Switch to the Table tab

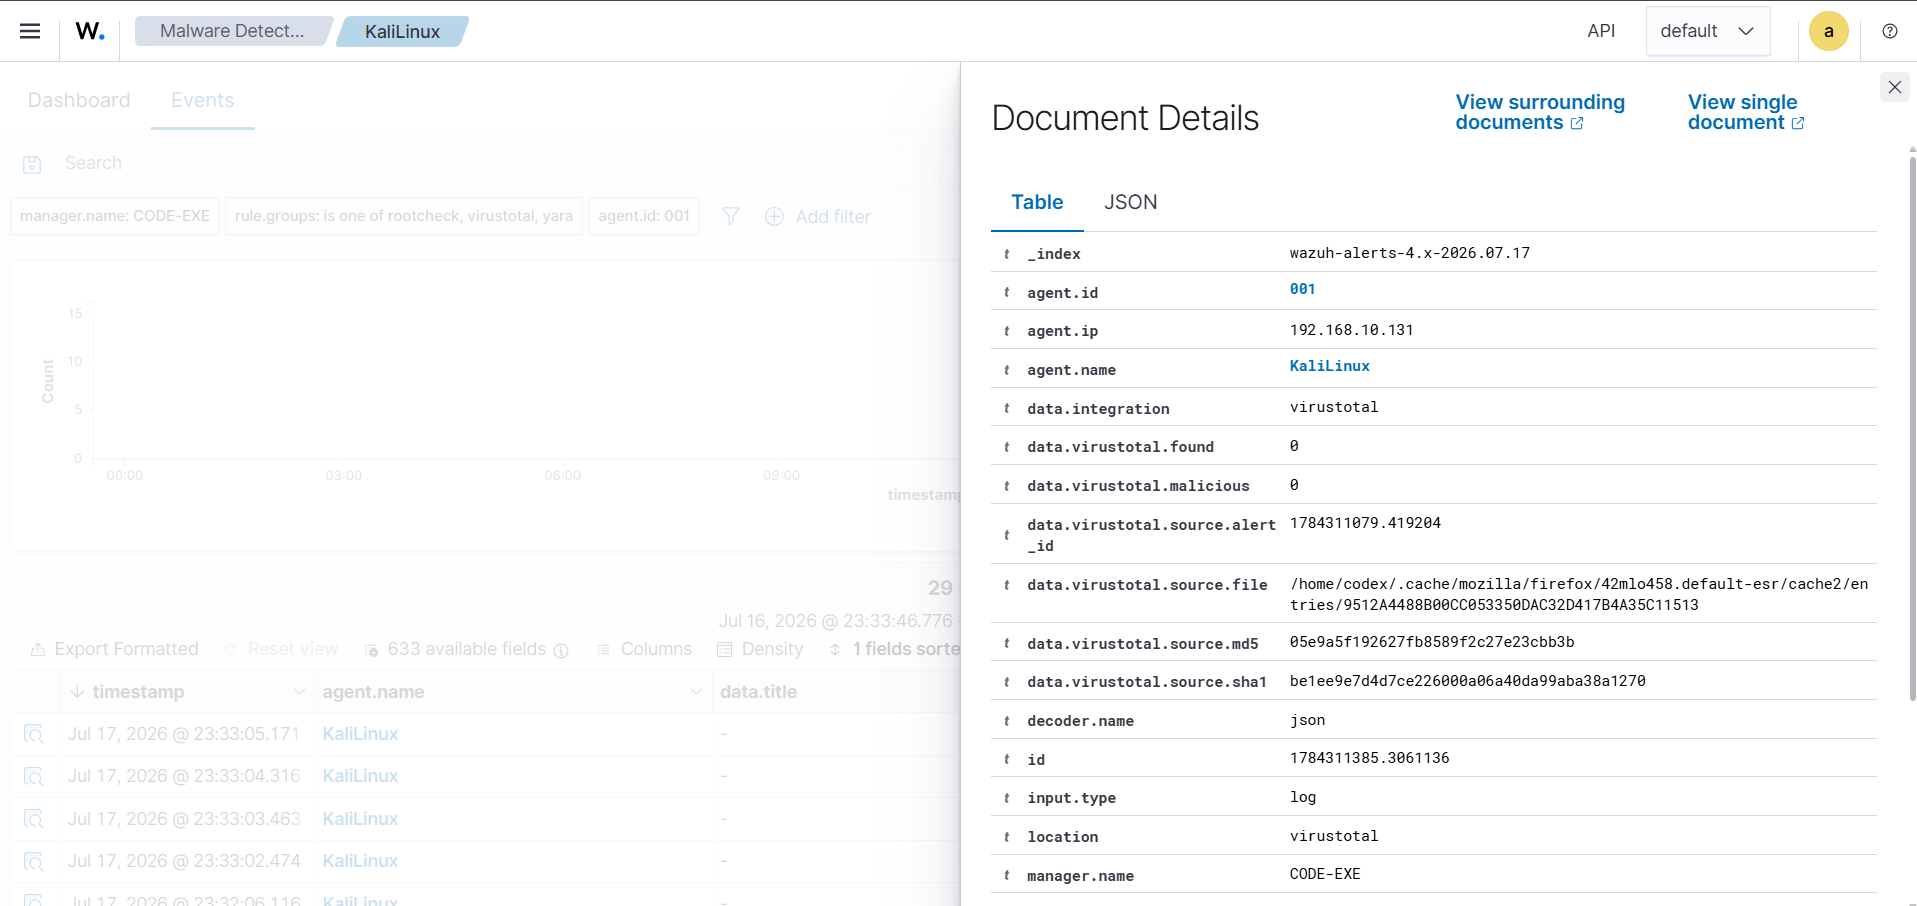tap(1037, 202)
